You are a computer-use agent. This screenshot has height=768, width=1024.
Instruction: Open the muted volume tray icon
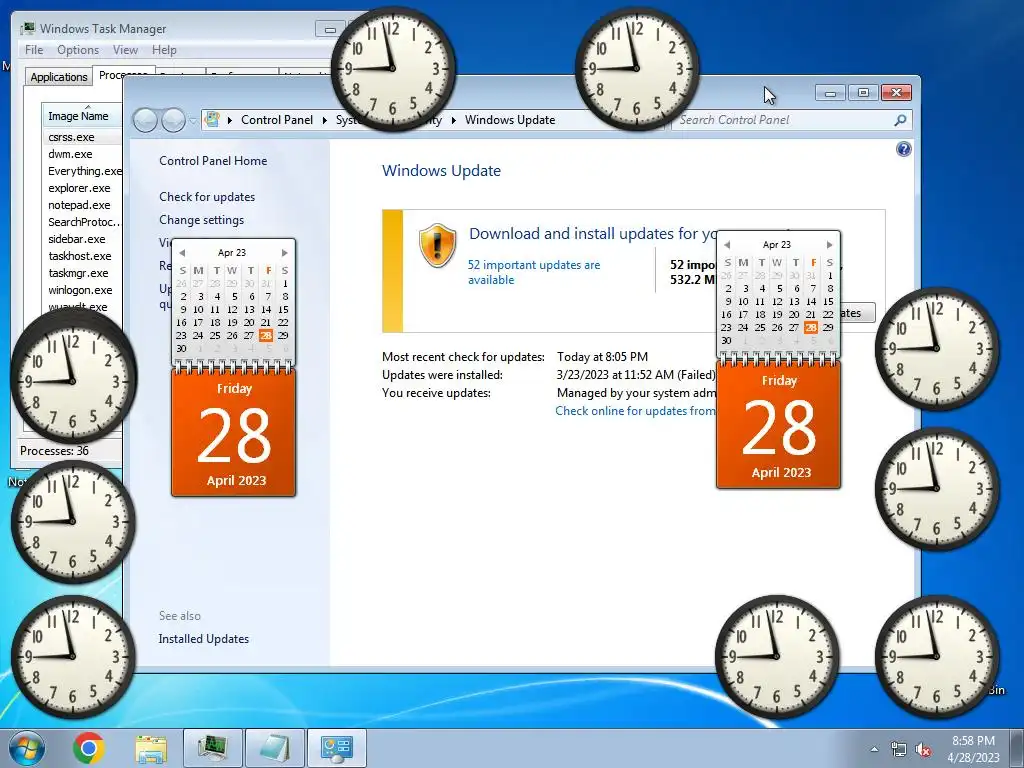(x=923, y=750)
